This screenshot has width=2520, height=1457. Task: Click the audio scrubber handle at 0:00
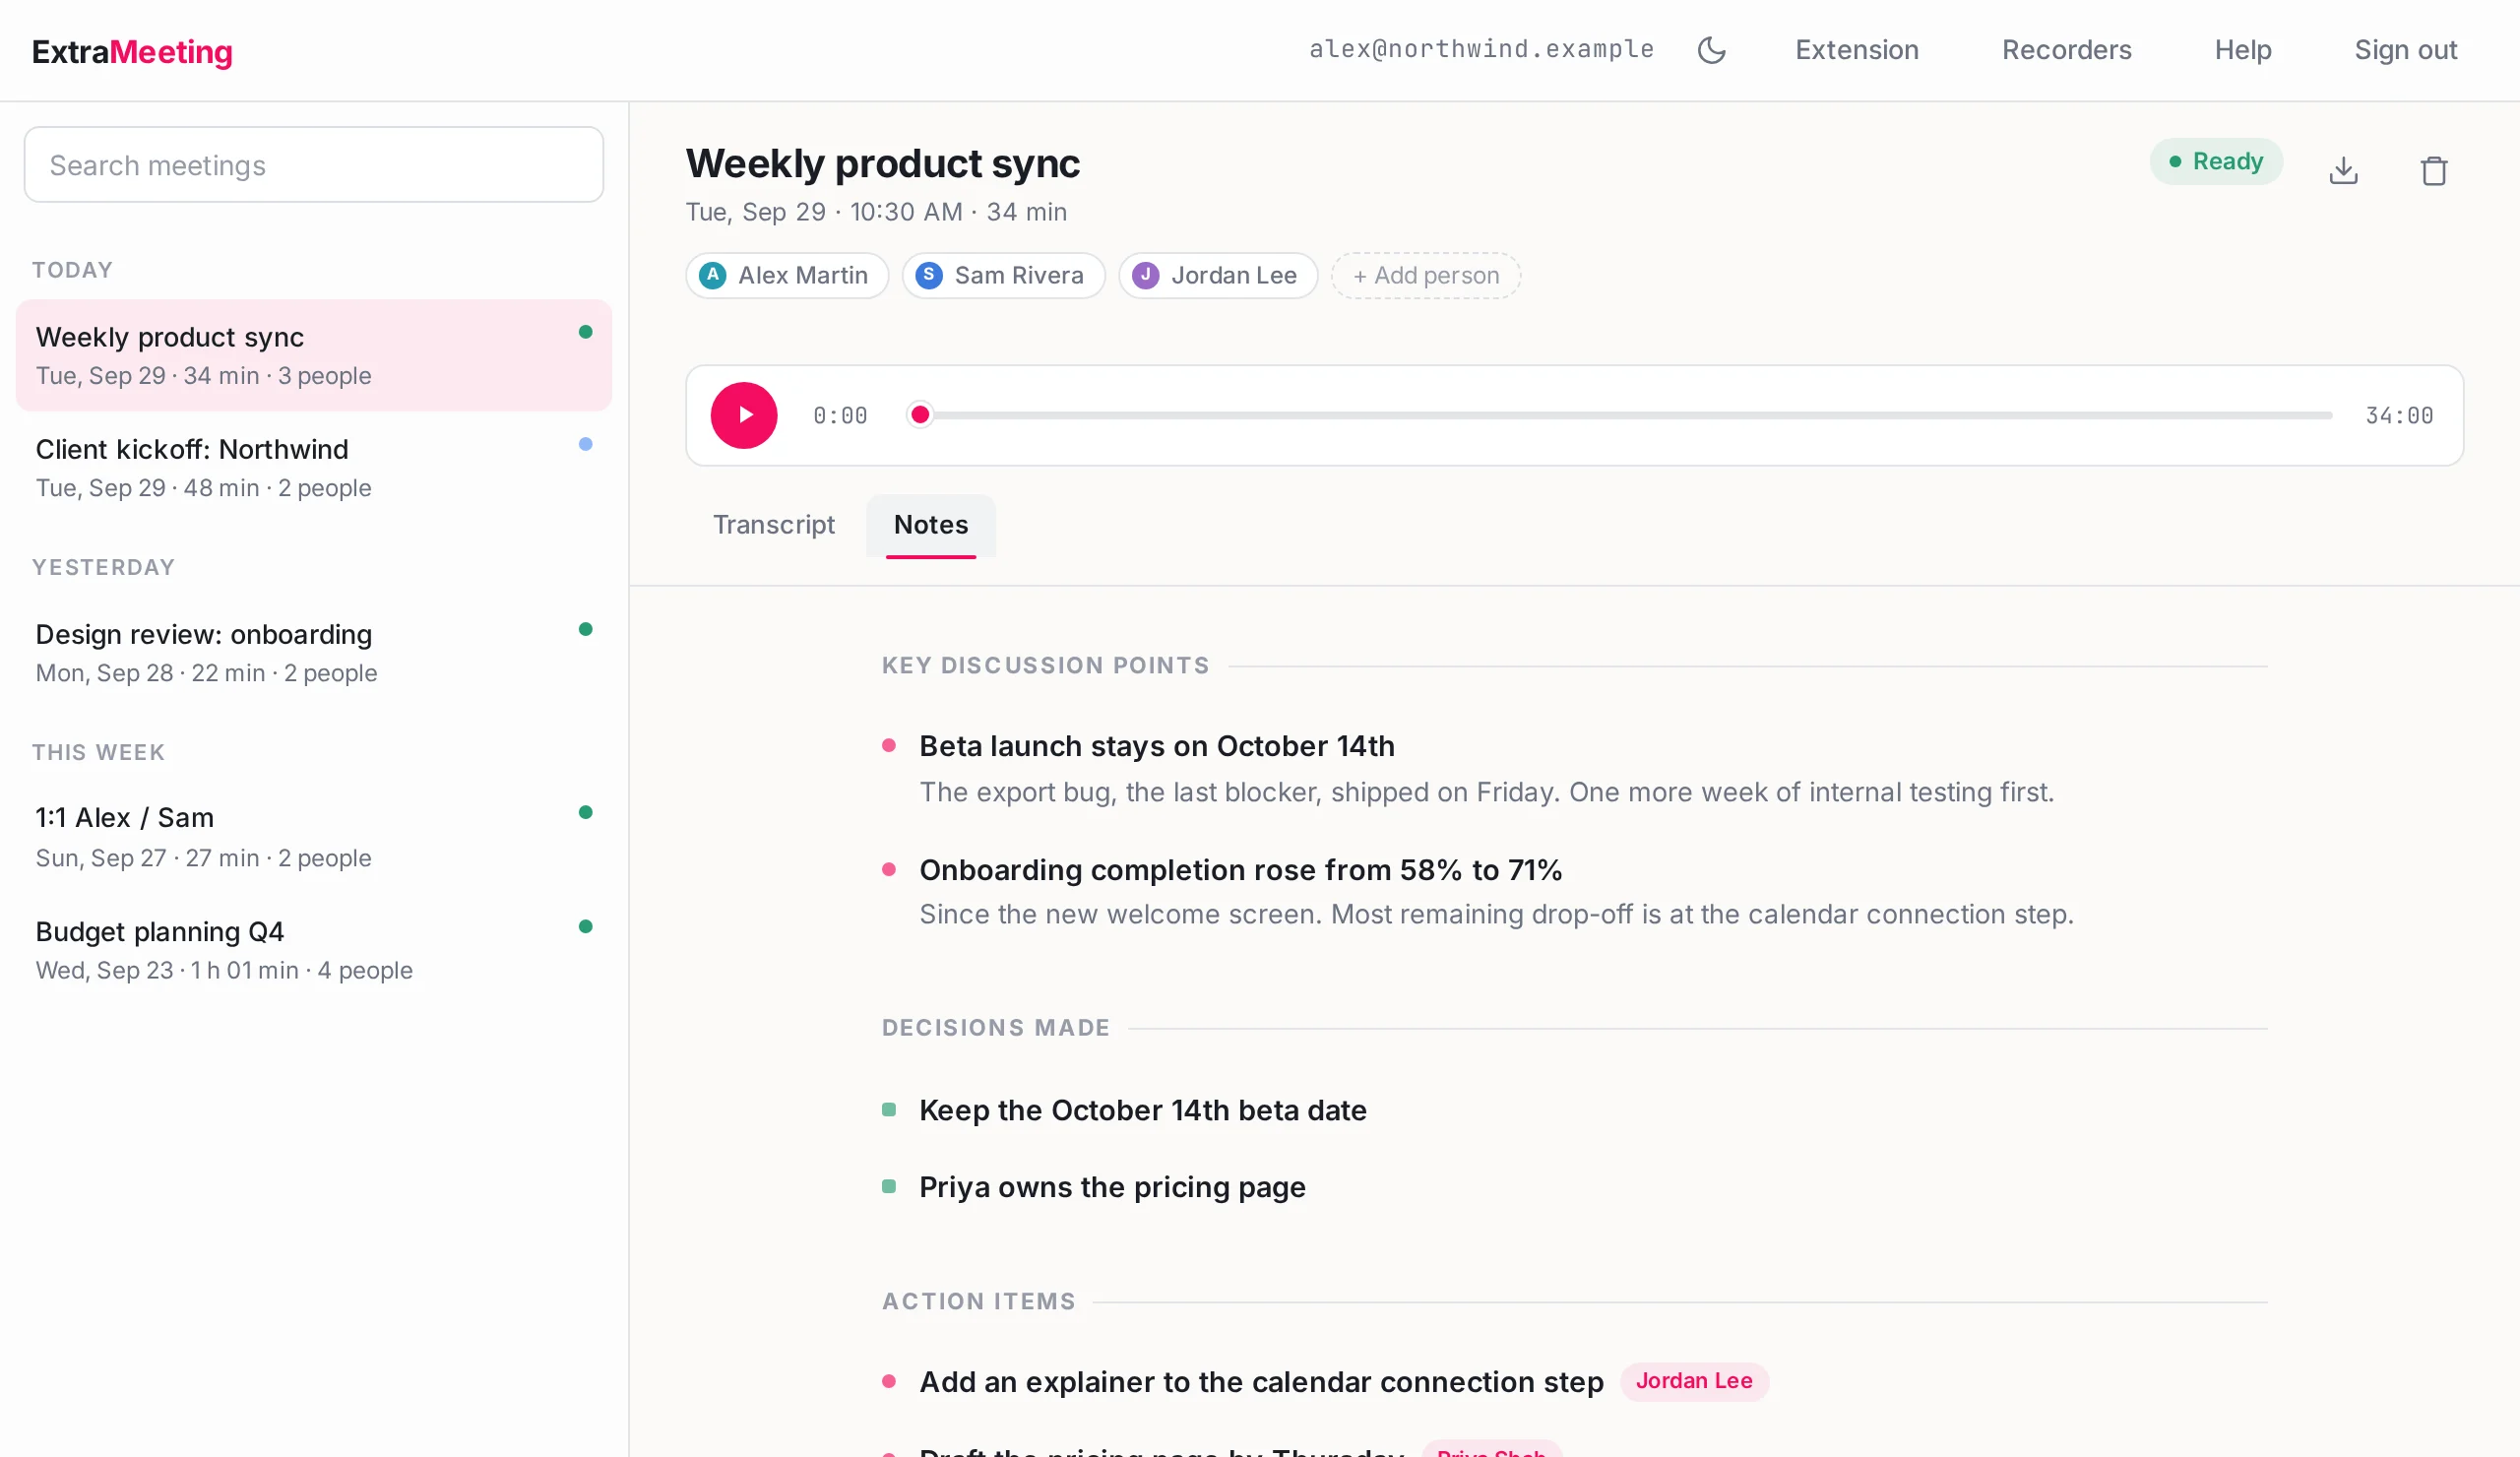(920, 415)
